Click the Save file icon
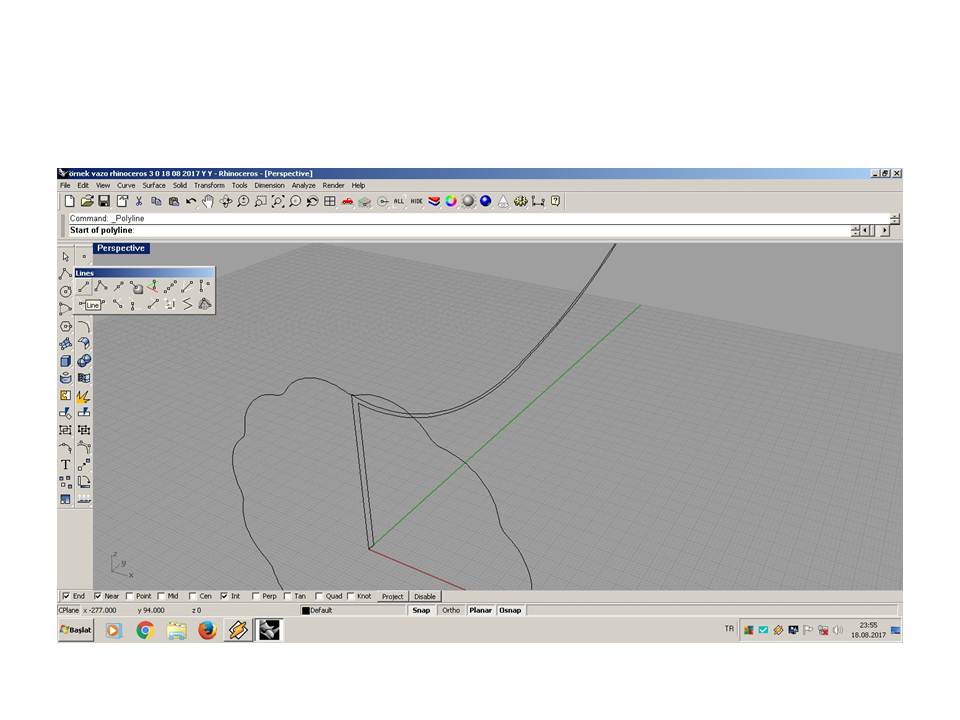 click(104, 201)
